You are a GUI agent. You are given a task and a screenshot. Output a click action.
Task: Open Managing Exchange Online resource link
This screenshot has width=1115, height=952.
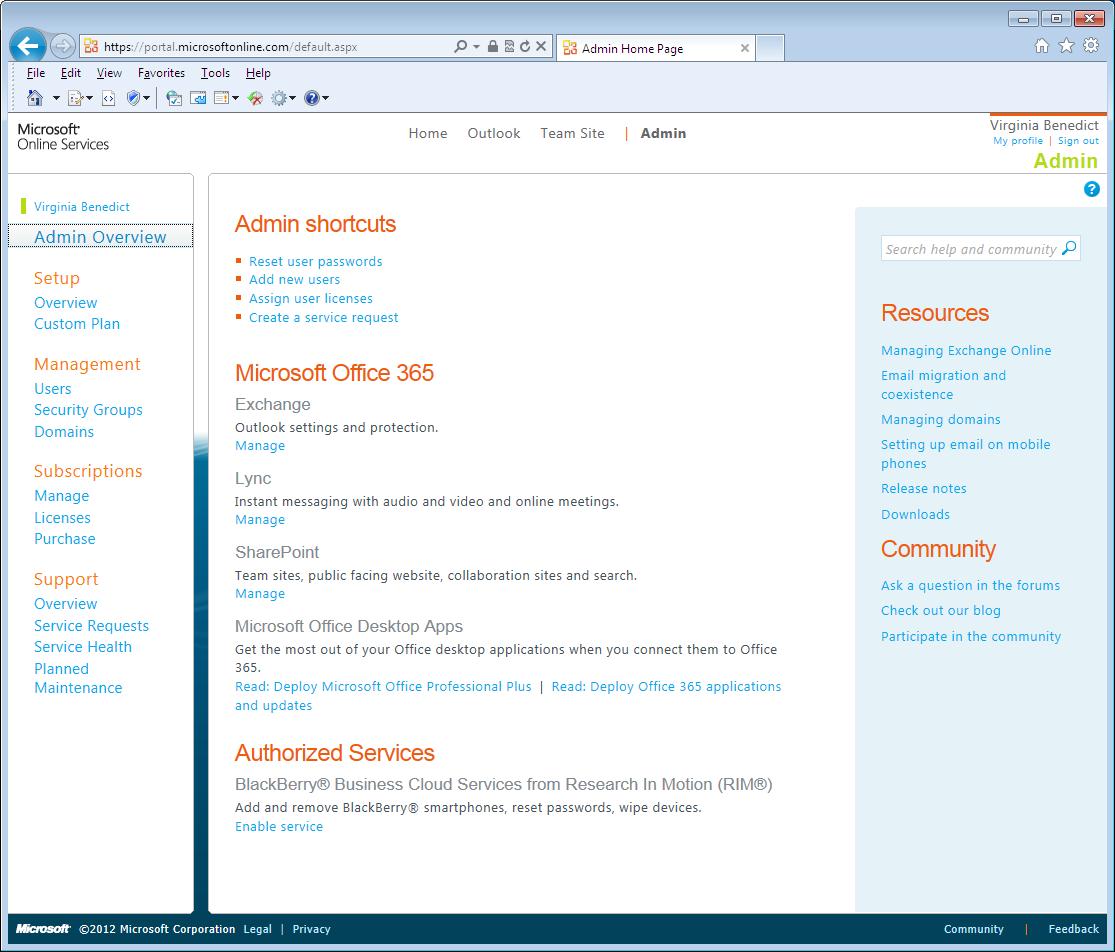966,351
